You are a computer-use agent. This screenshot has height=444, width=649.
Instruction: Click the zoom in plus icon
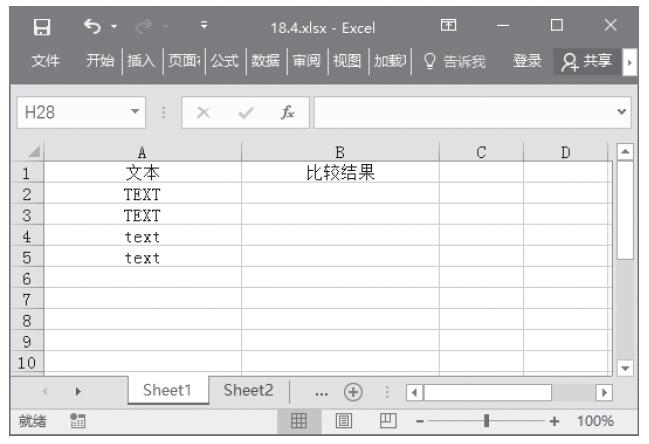tap(554, 421)
